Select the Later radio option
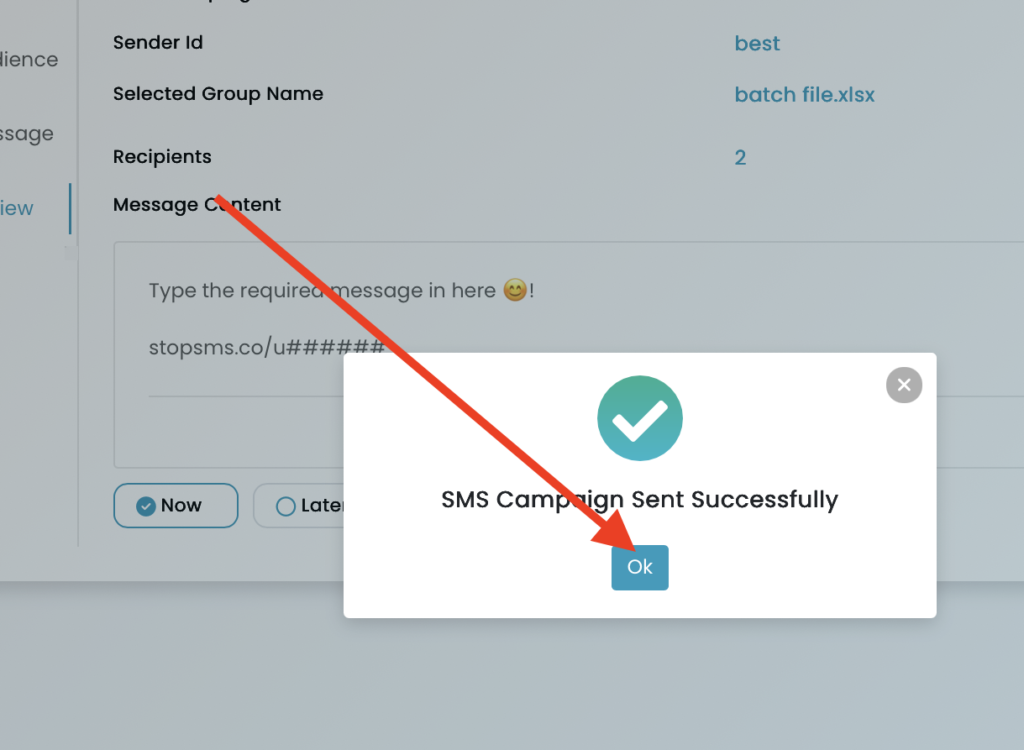The height and width of the screenshot is (750, 1024). pyautogui.click(x=298, y=505)
